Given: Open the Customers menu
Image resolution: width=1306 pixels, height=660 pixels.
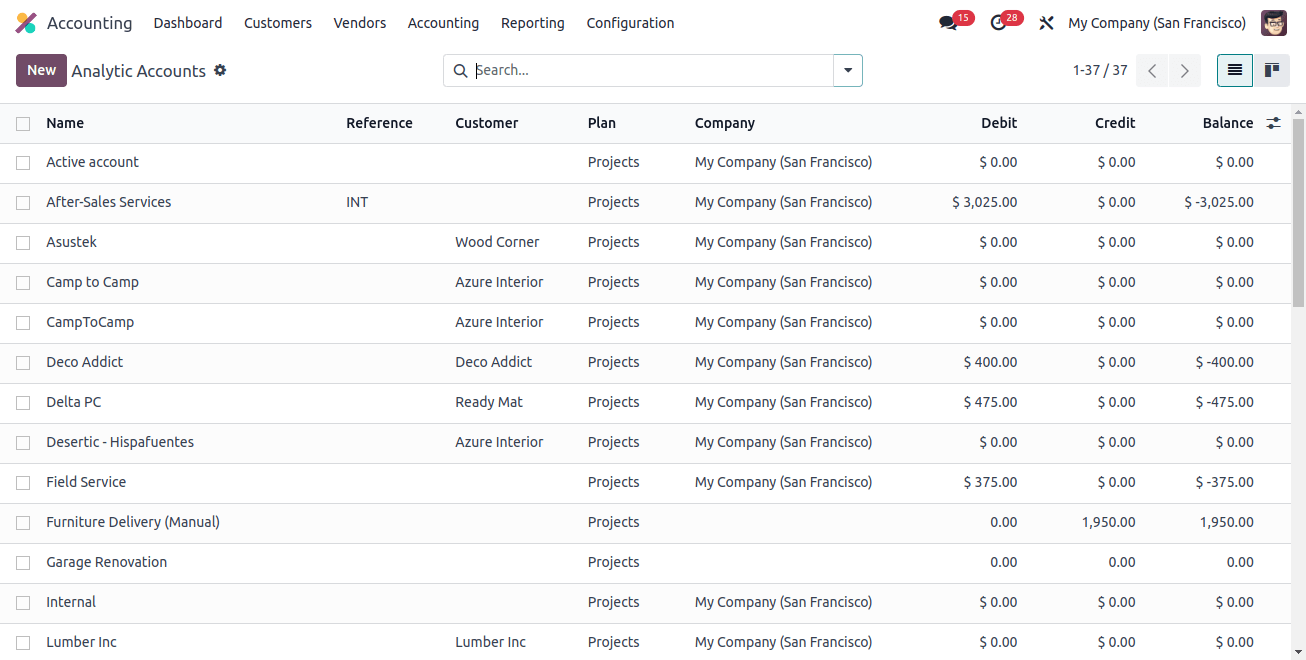Looking at the screenshot, I should click(278, 23).
